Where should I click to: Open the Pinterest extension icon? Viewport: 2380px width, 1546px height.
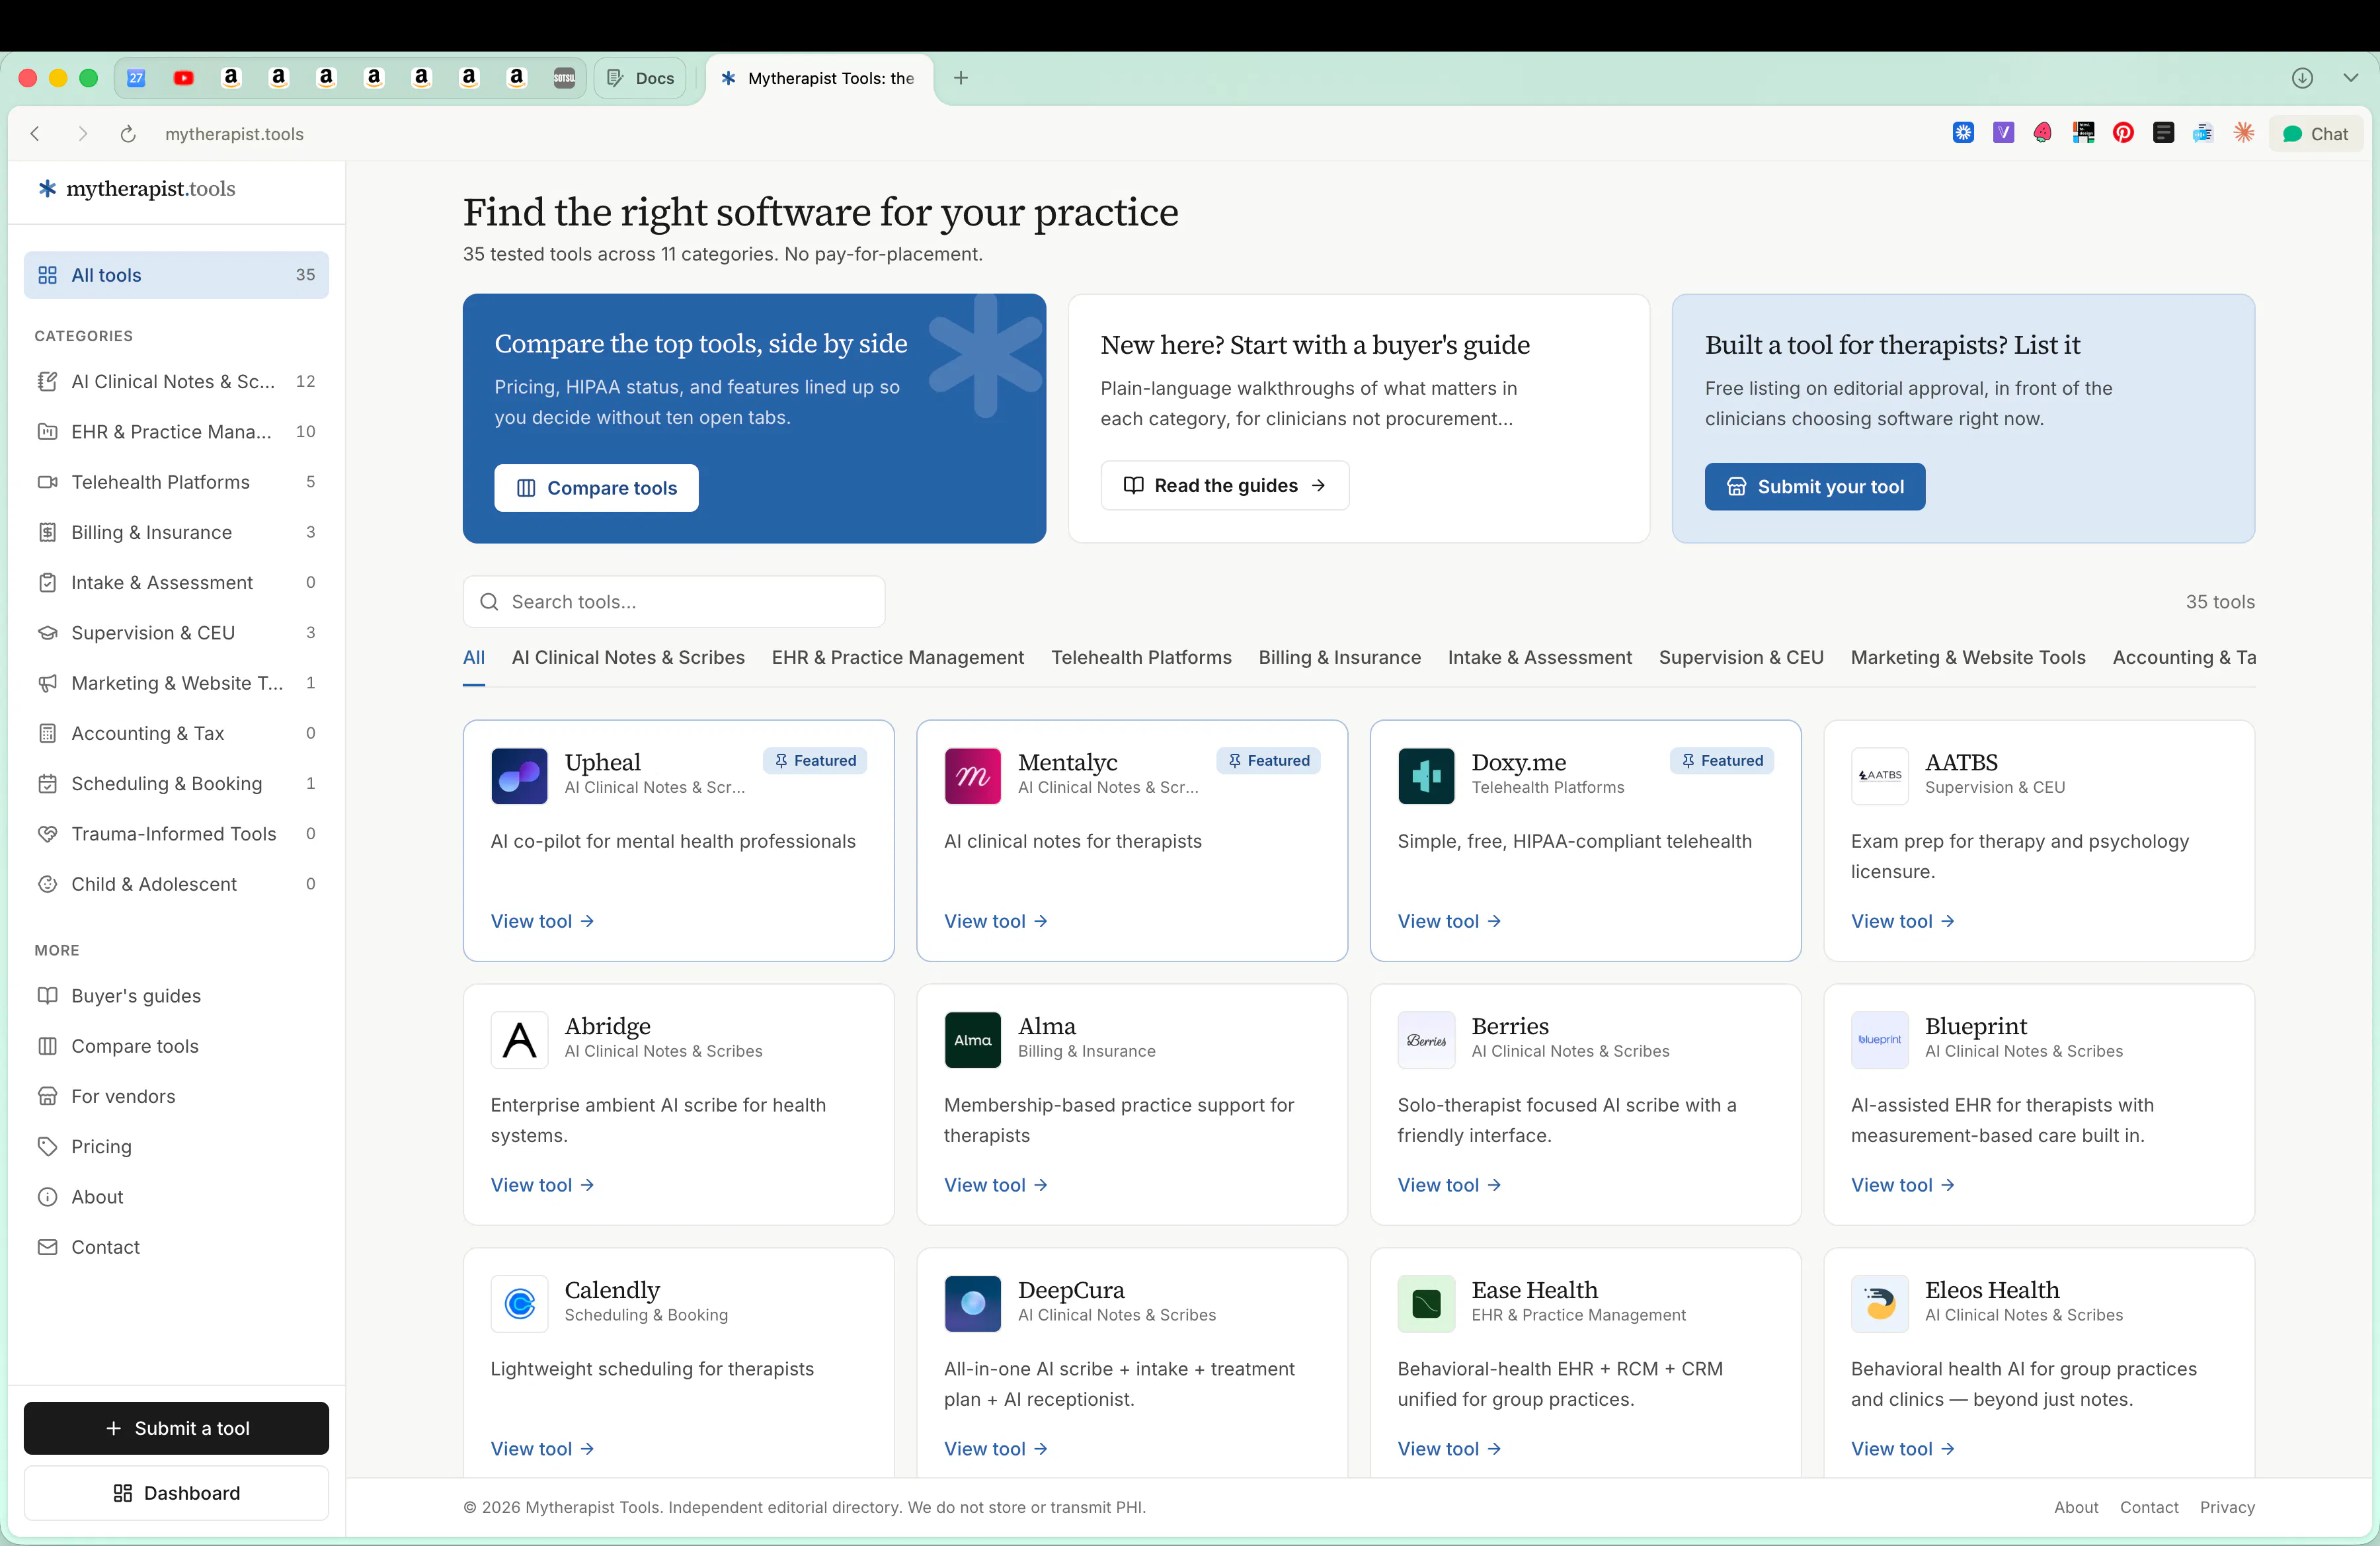[x=2123, y=133]
